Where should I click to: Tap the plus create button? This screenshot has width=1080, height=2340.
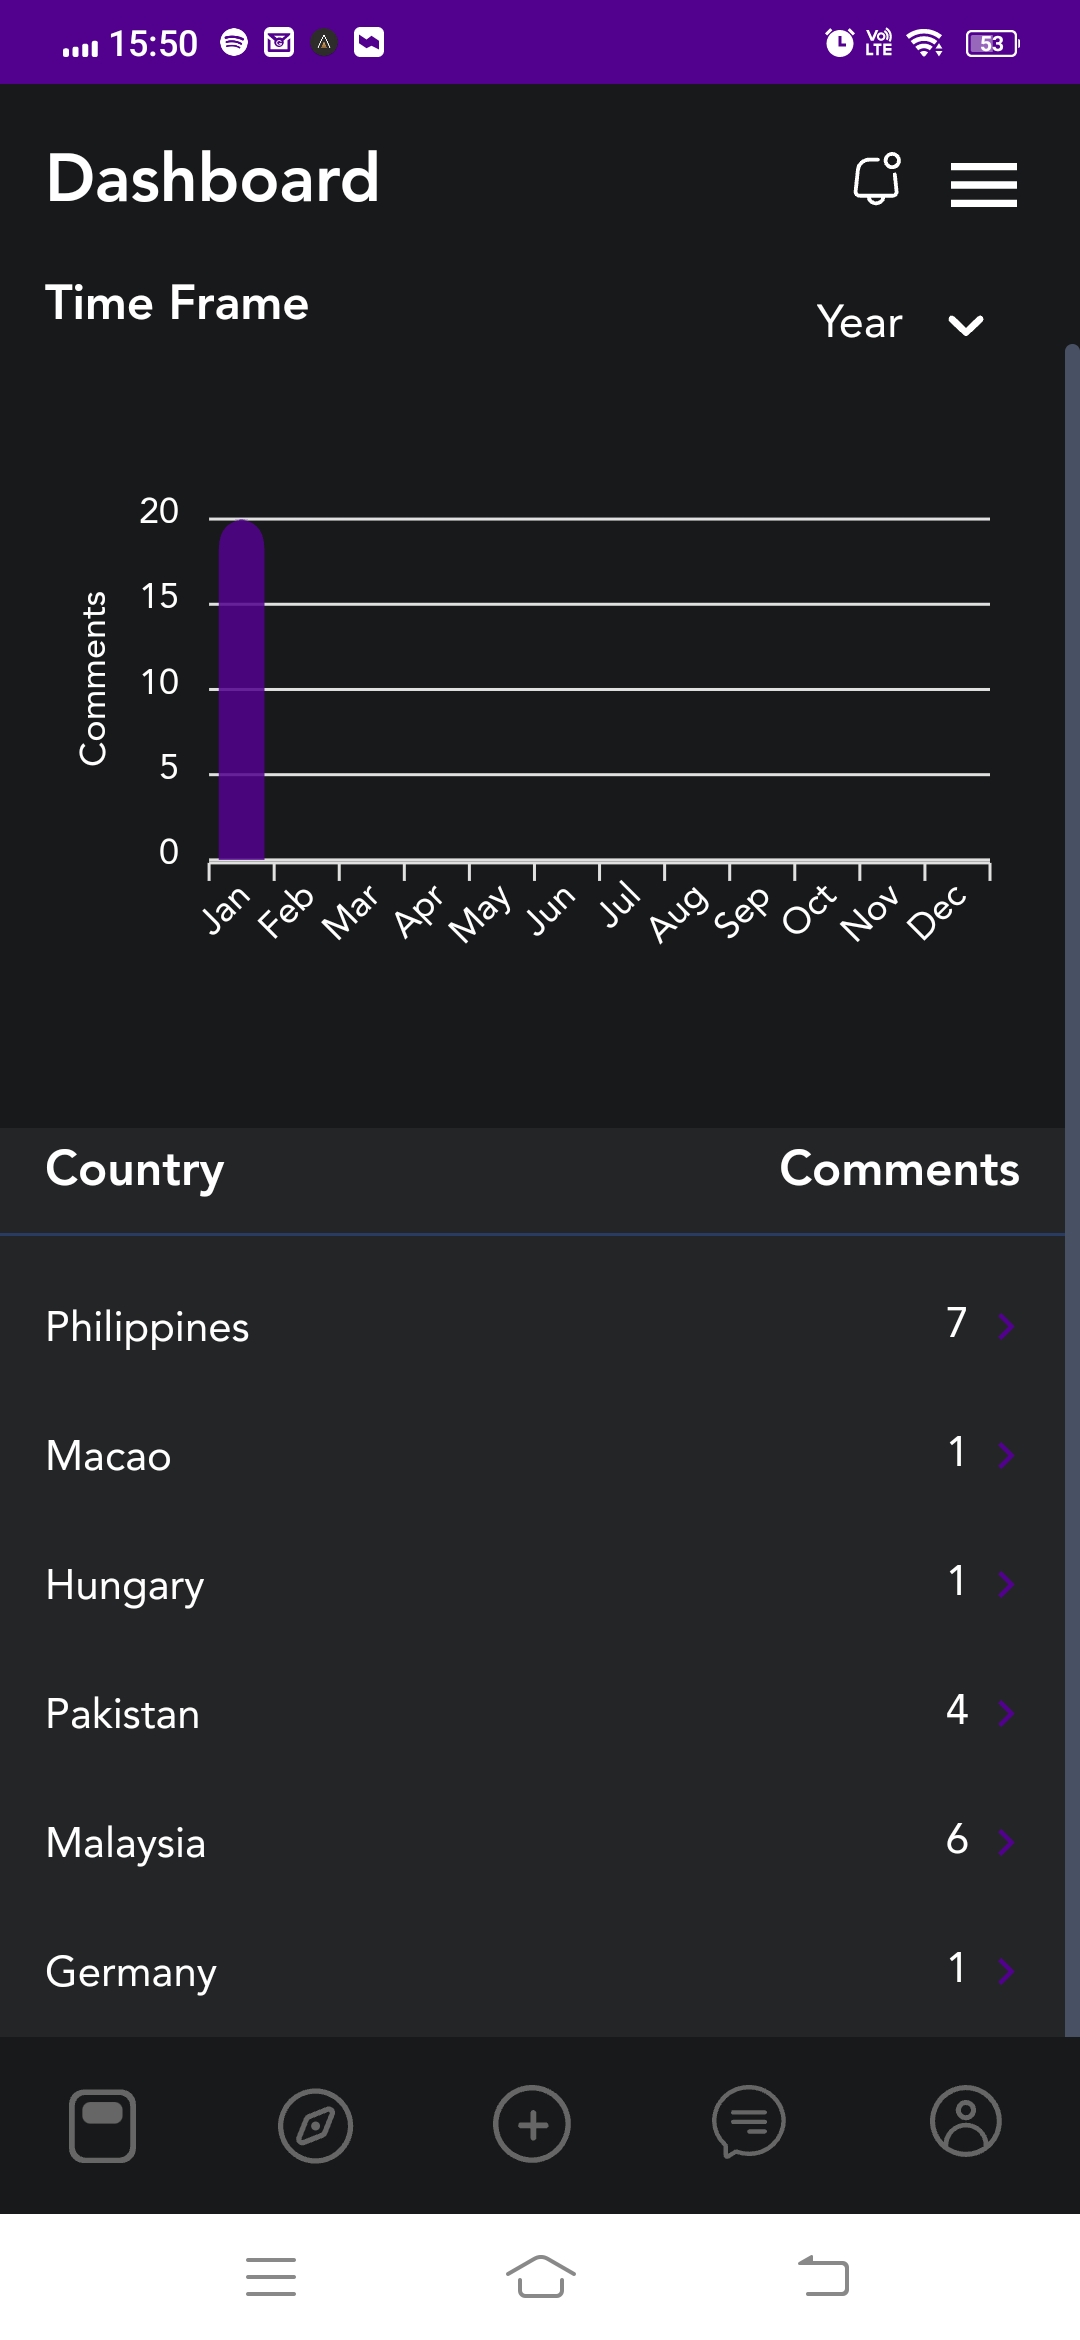[532, 2124]
